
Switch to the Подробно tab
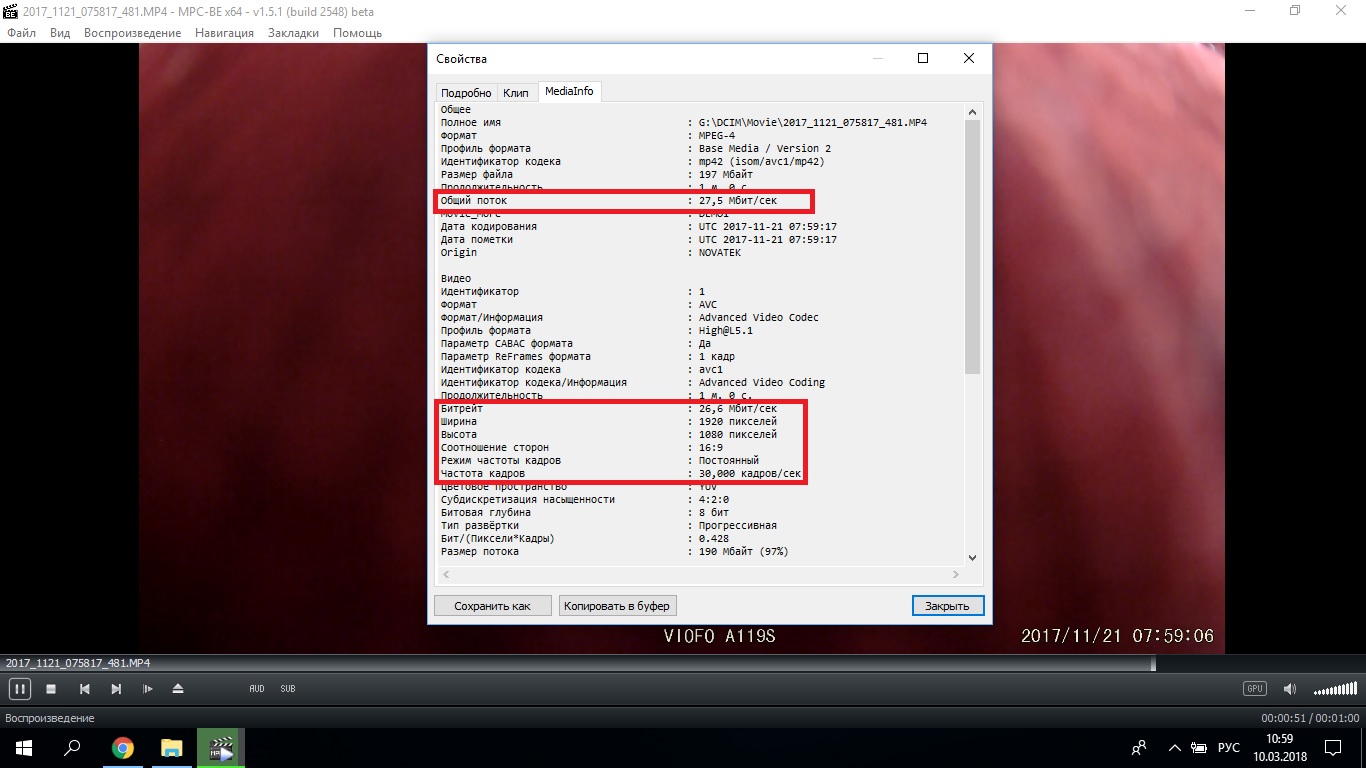pyautogui.click(x=466, y=92)
